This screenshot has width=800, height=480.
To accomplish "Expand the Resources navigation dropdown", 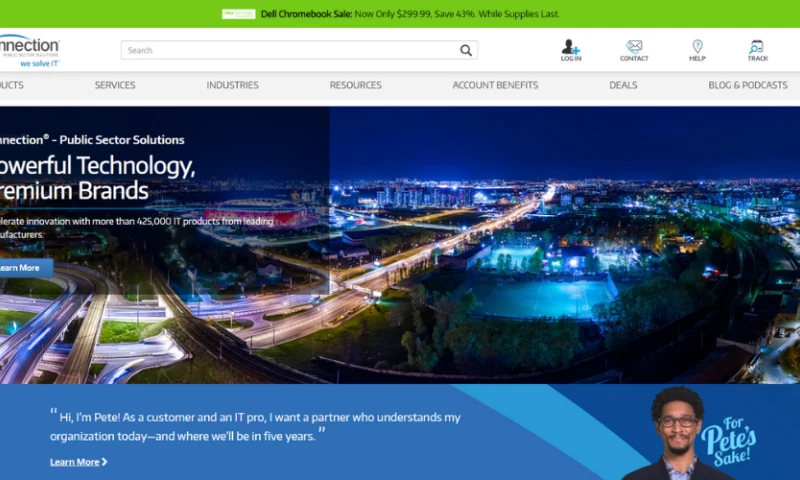I will (x=355, y=85).
